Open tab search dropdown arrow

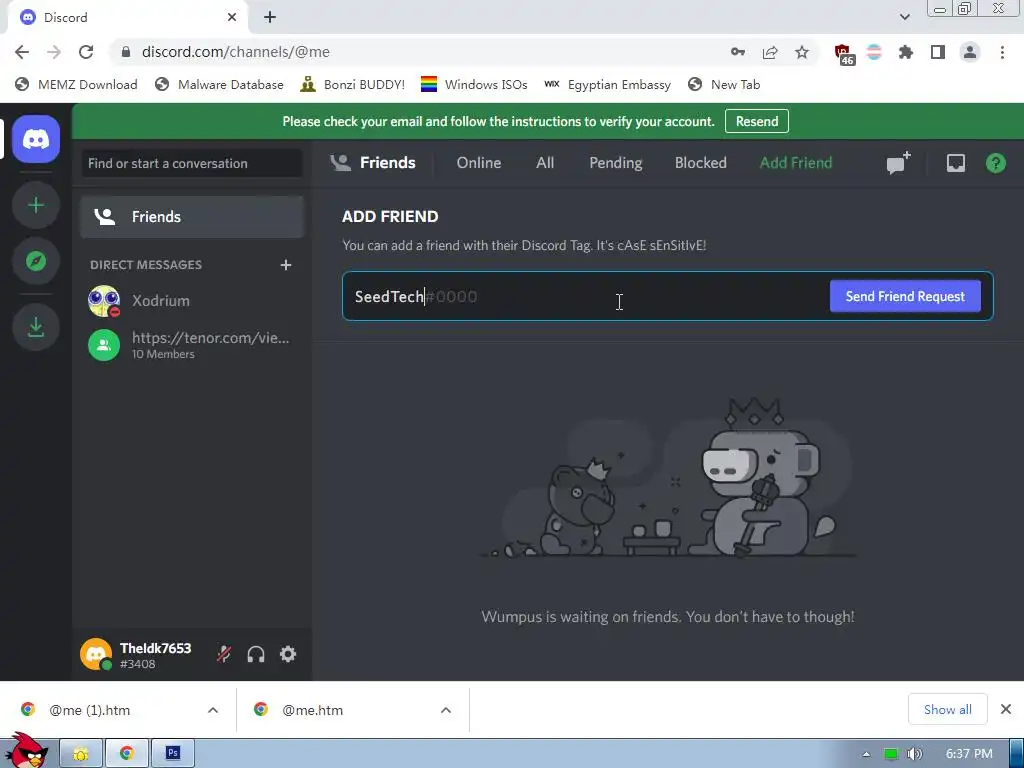coord(904,18)
